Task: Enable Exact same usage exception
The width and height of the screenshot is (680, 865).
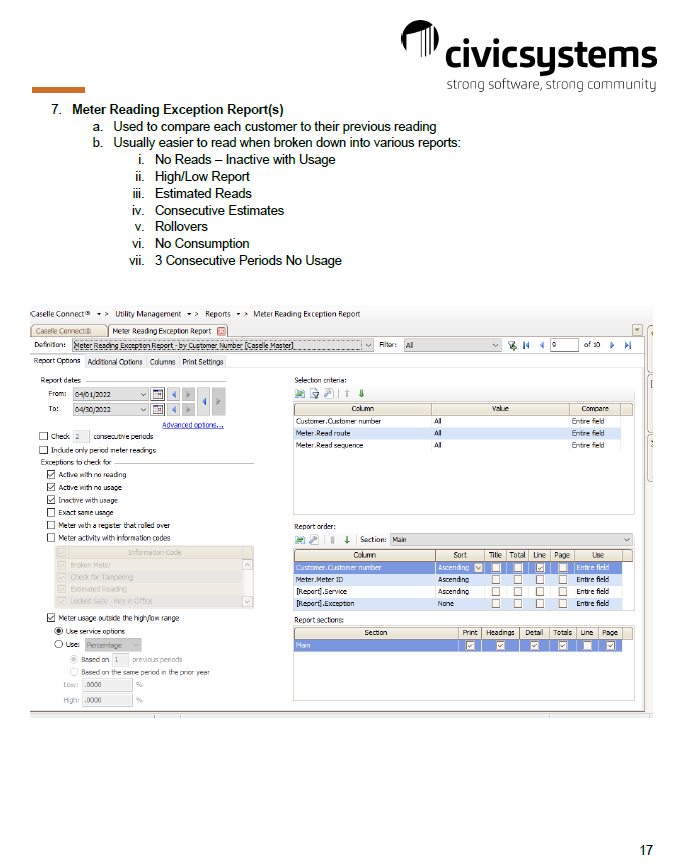Action: pos(51,512)
